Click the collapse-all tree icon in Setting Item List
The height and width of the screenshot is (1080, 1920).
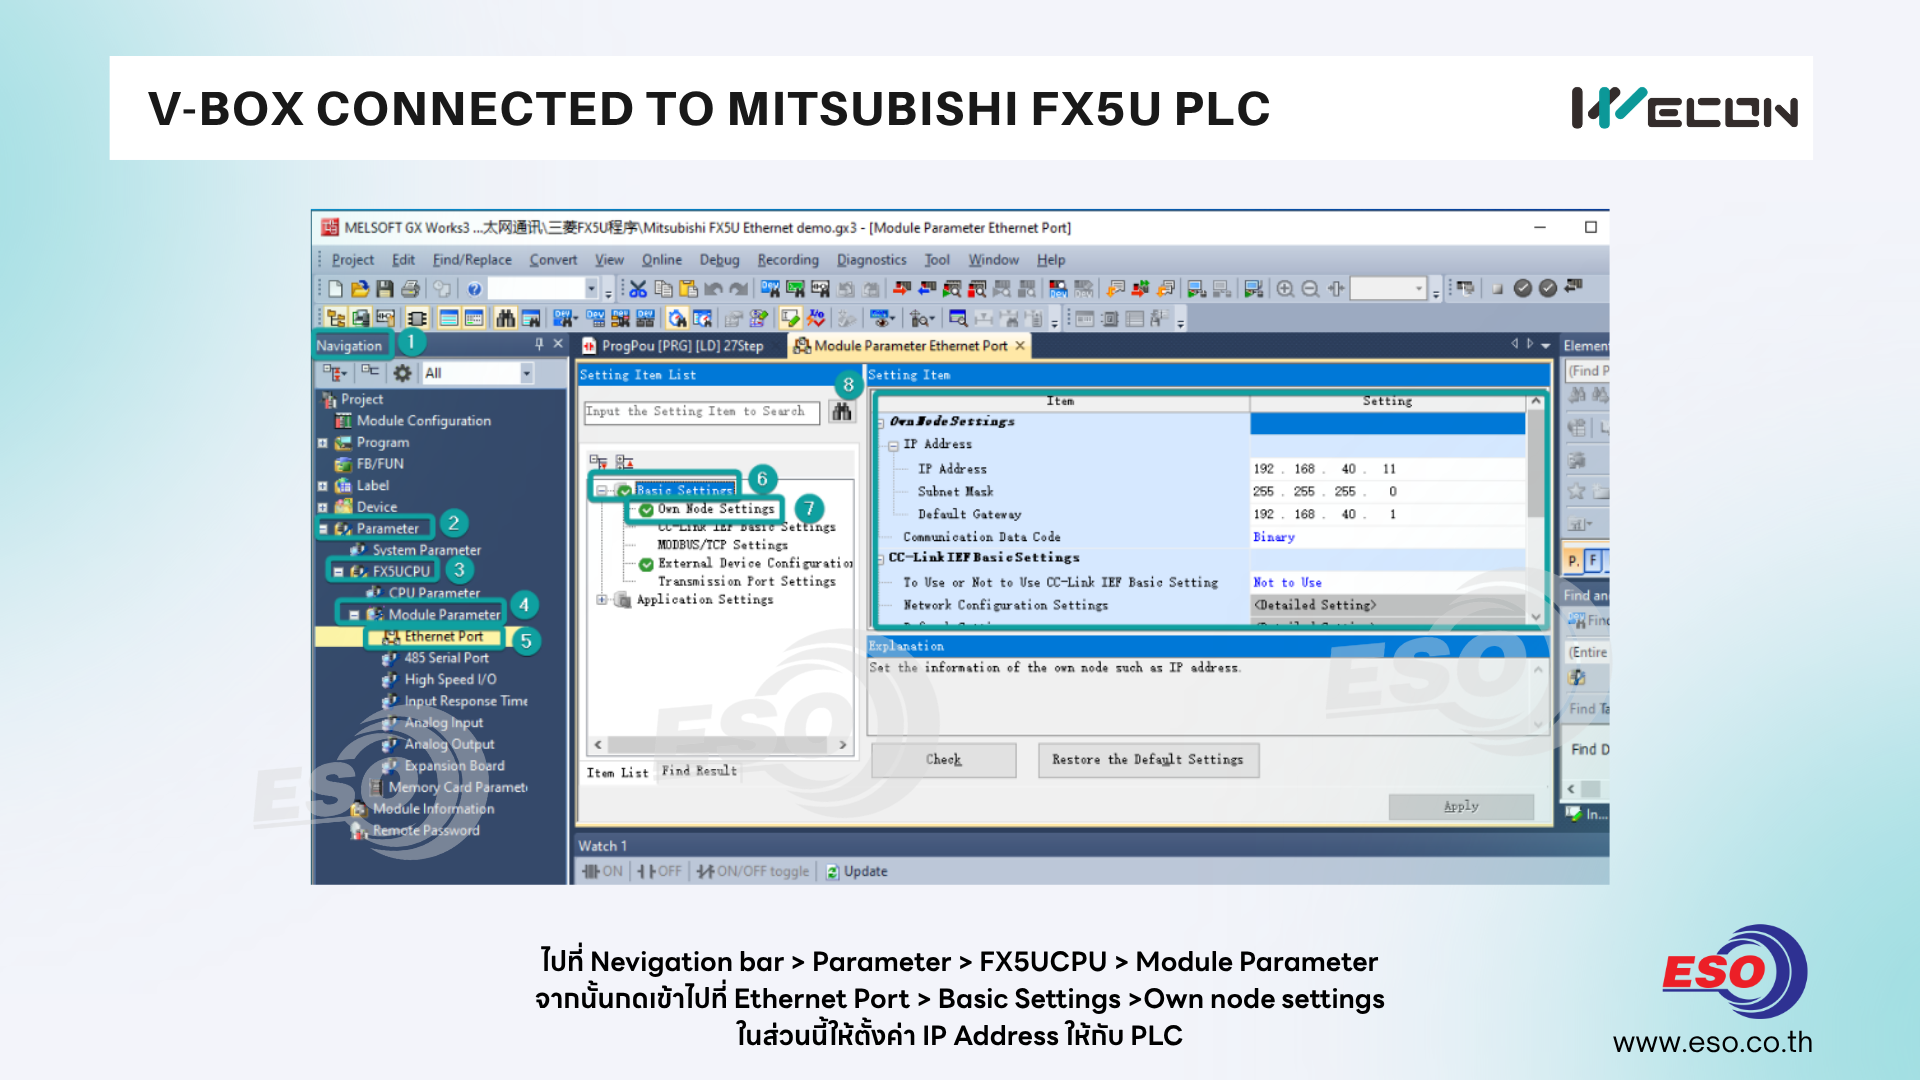[x=624, y=461]
